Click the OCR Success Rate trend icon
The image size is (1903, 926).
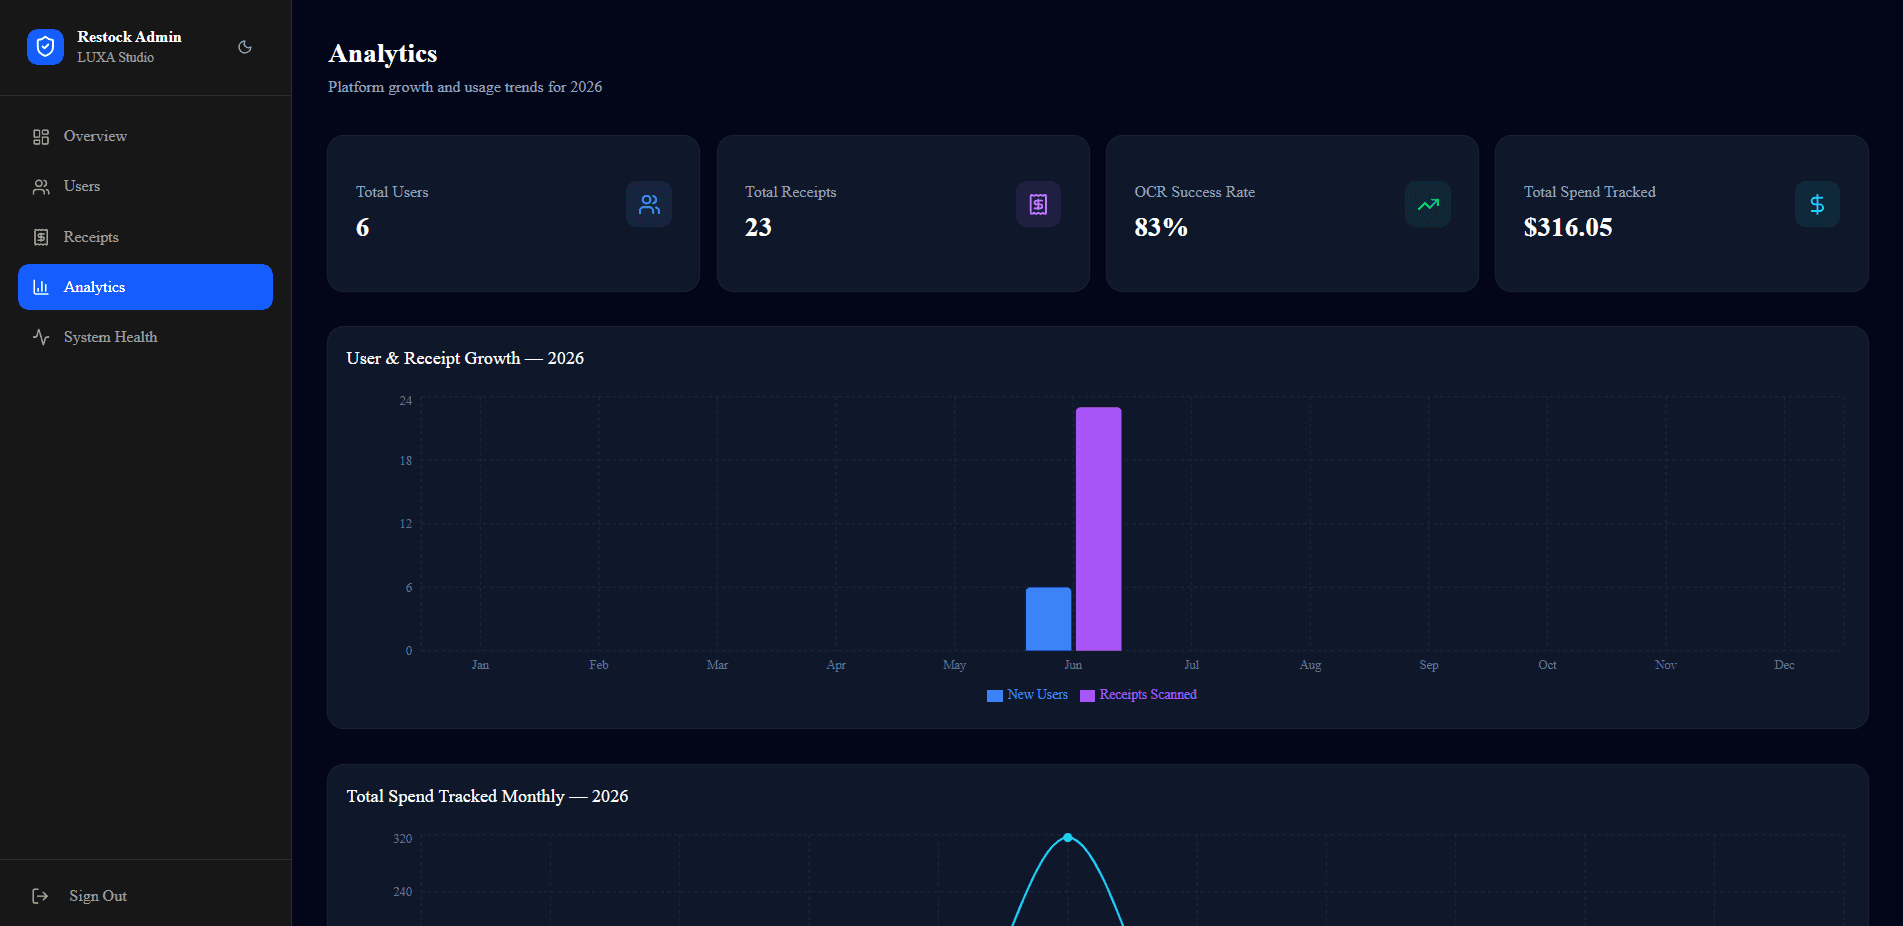1428,204
